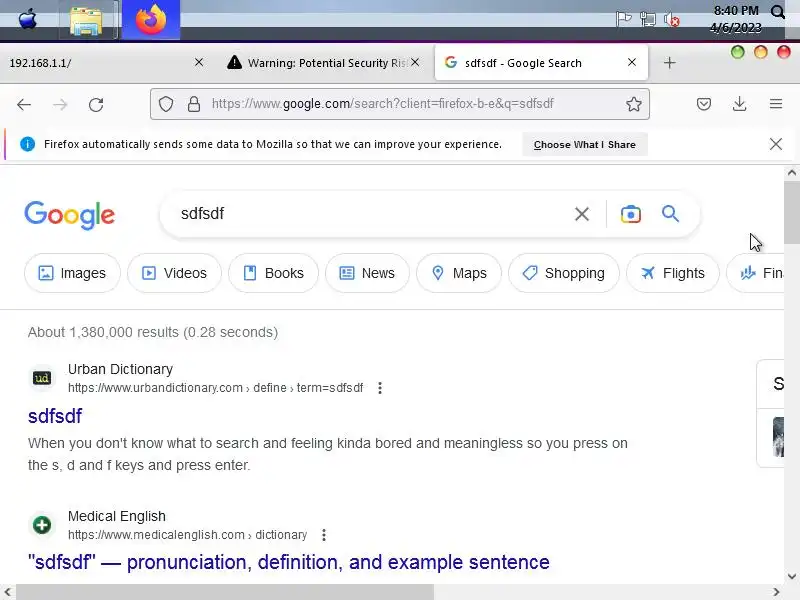Open more options for Urban Dictionary result
The height and width of the screenshot is (600, 800).
(380, 388)
